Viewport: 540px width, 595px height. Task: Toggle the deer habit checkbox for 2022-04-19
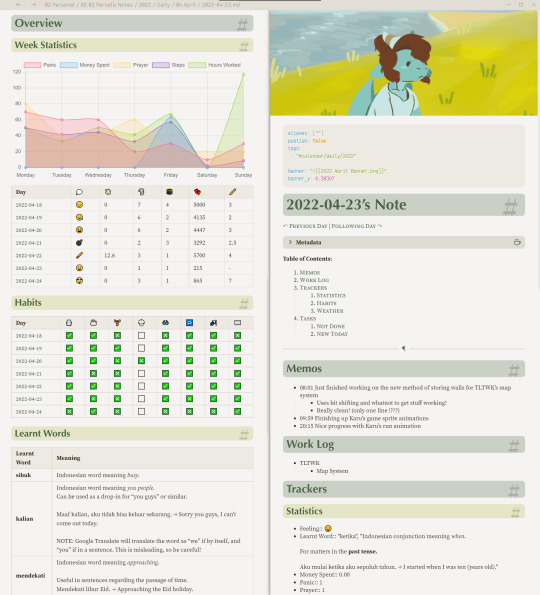pyautogui.click(x=117, y=348)
